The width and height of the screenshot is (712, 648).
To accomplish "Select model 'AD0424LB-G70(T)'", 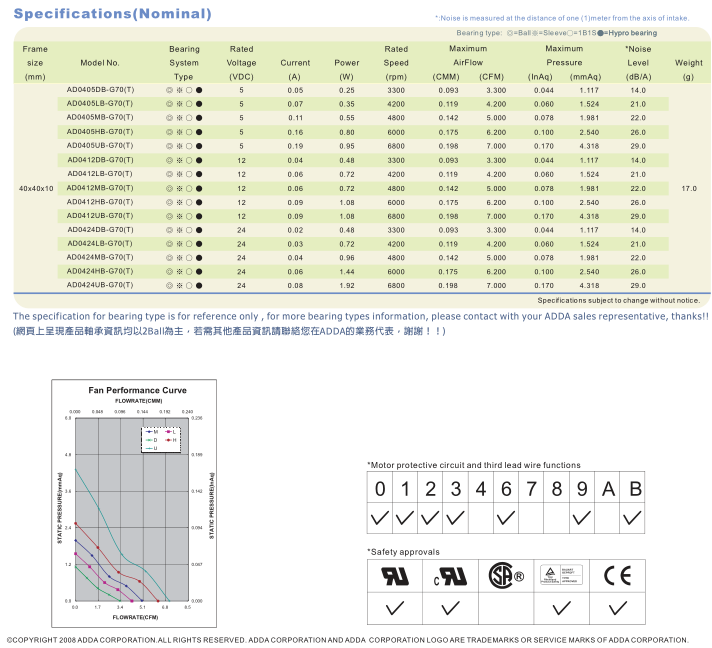I will tap(100, 243).
